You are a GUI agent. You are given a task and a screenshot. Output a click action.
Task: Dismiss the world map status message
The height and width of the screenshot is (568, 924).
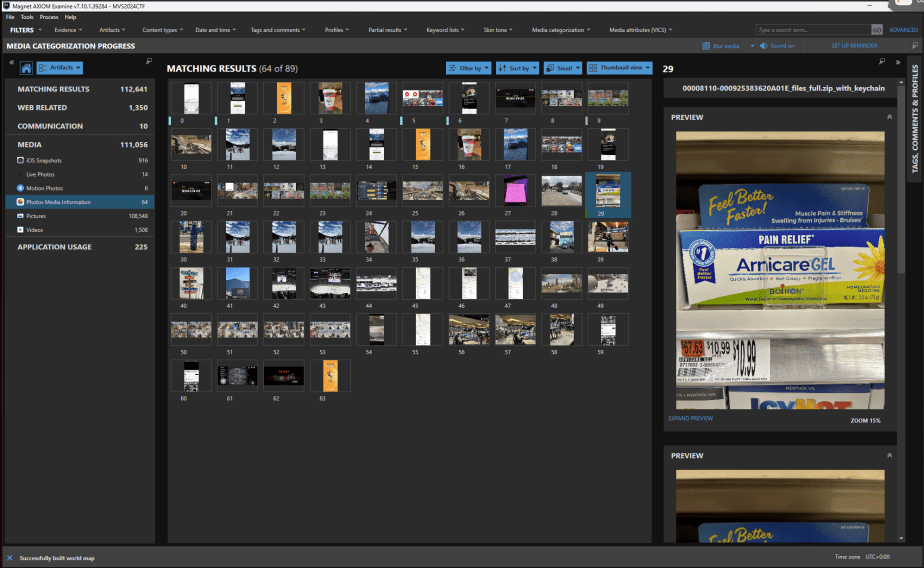(x=9, y=557)
